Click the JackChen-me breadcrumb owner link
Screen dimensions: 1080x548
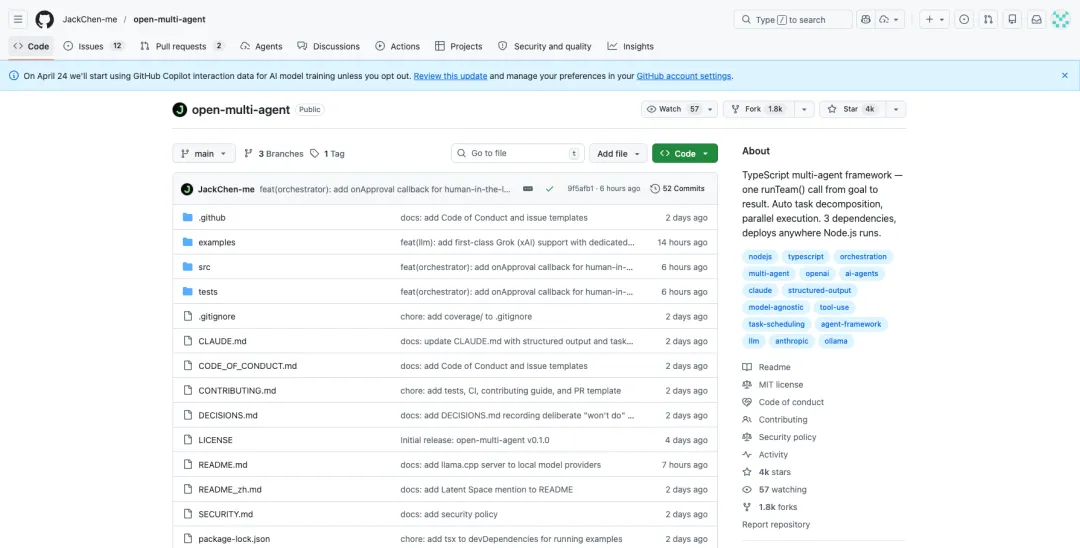[90, 19]
